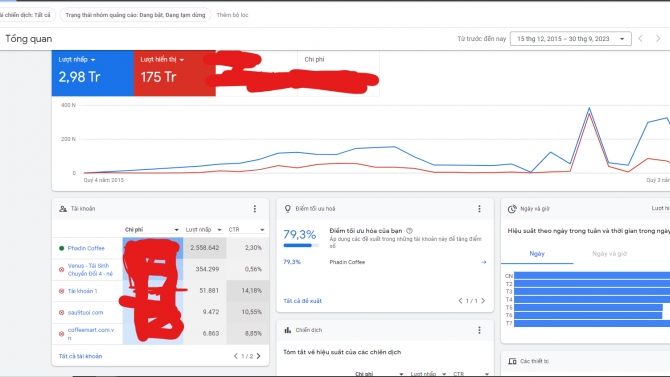The width and height of the screenshot is (670, 377).
Task: Click the Chiến dịch bar chart icon
Action: [x=288, y=330]
